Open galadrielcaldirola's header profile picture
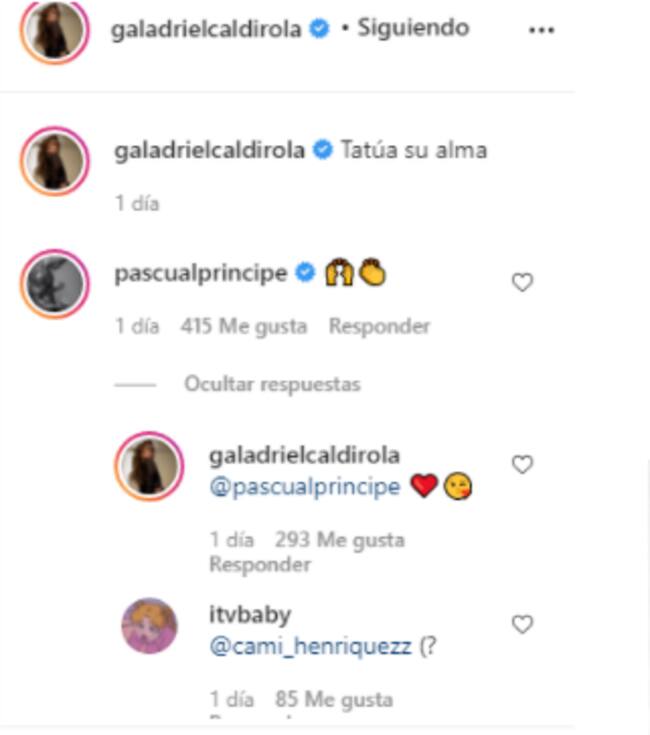 pyautogui.click(x=55, y=30)
